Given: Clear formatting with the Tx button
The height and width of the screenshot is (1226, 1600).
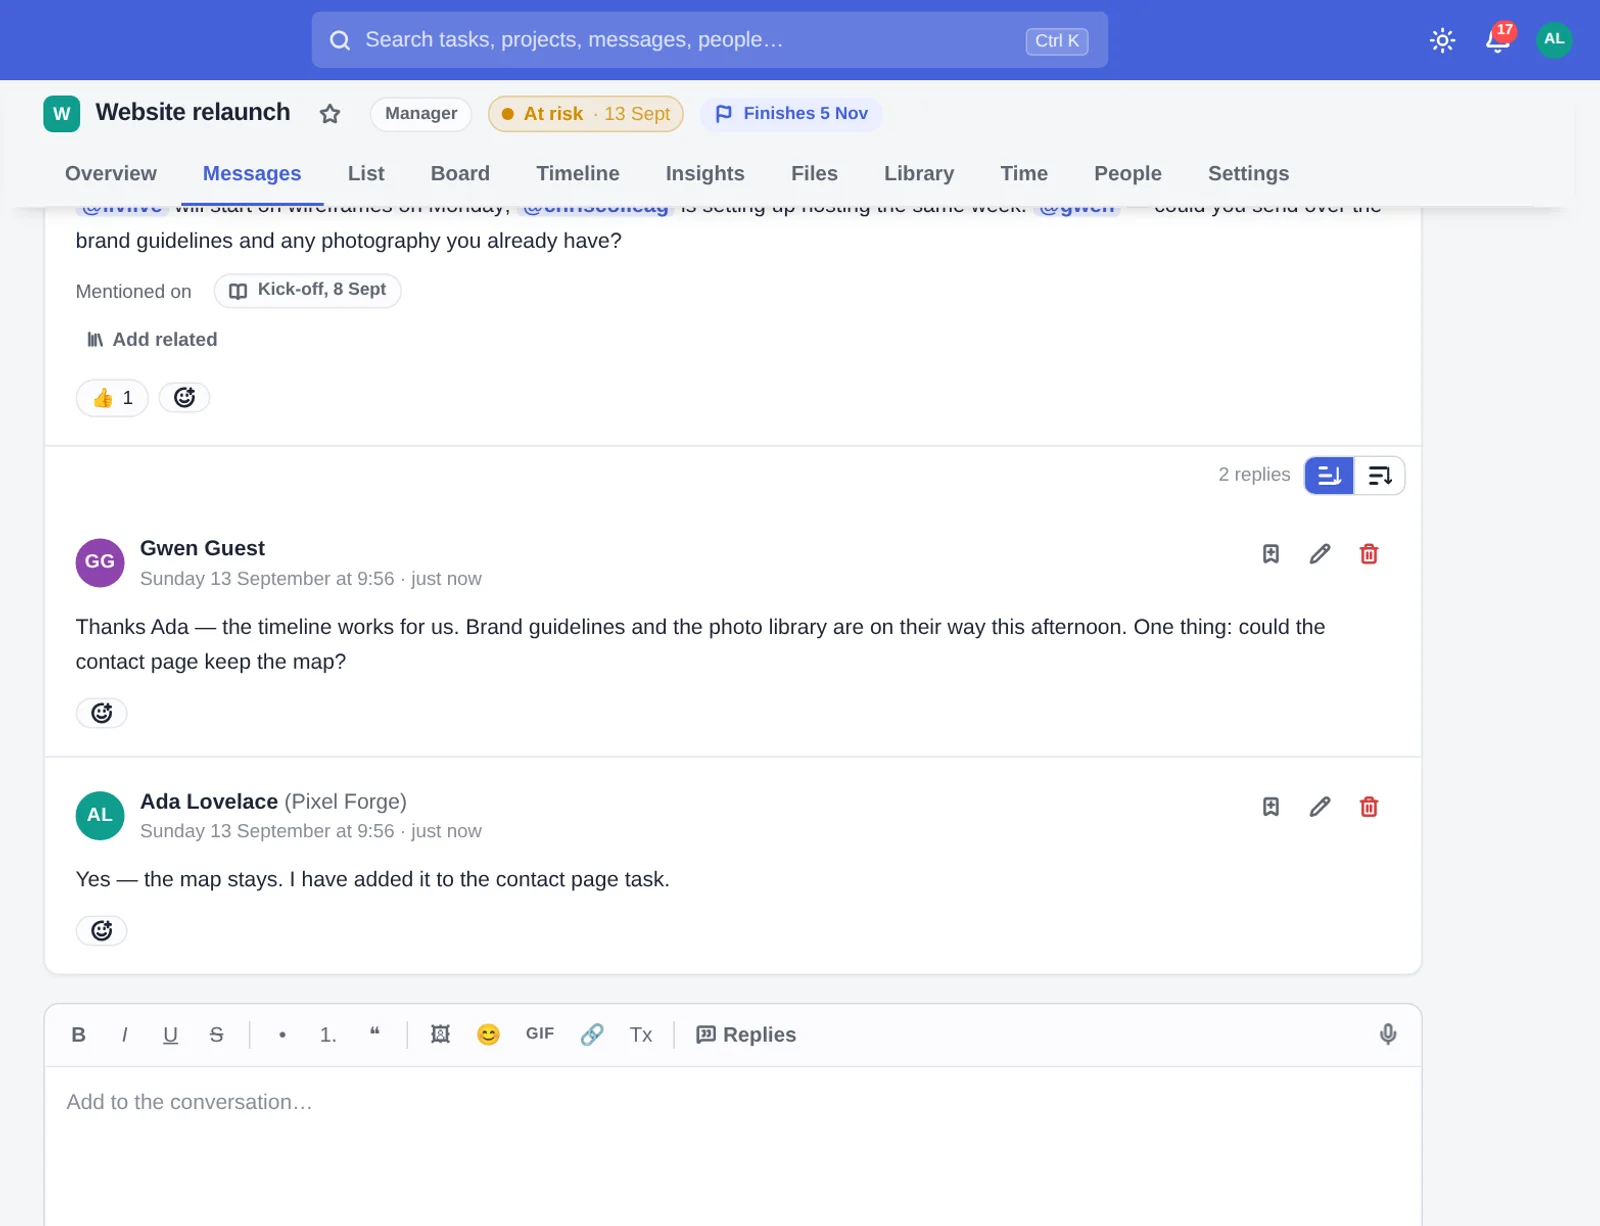Looking at the screenshot, I should [x=641, y=1035].
